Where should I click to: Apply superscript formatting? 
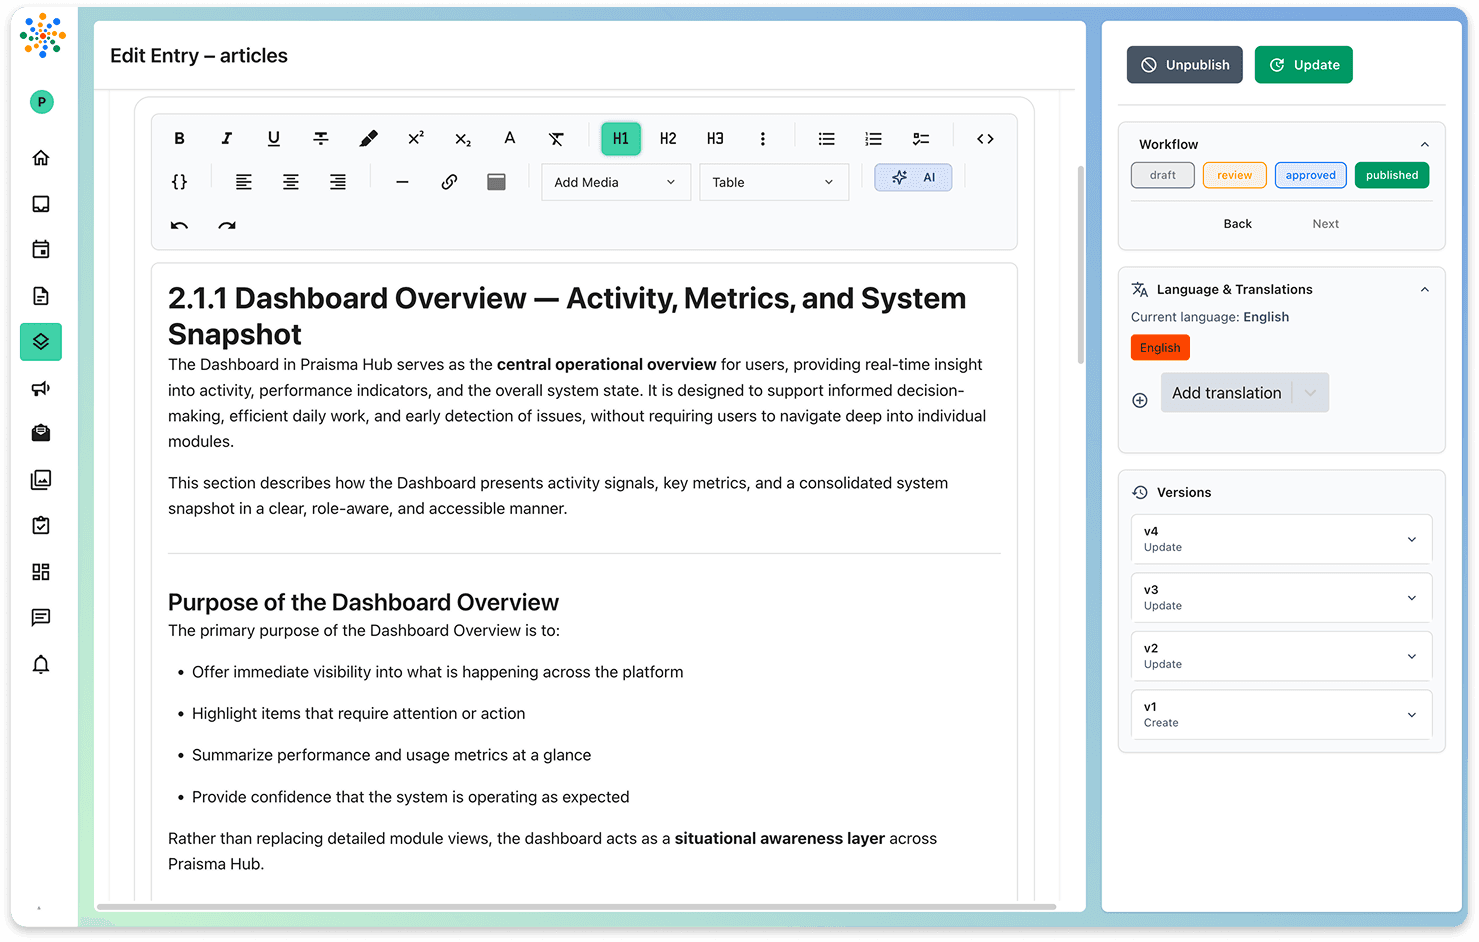(x=416, y=138)
